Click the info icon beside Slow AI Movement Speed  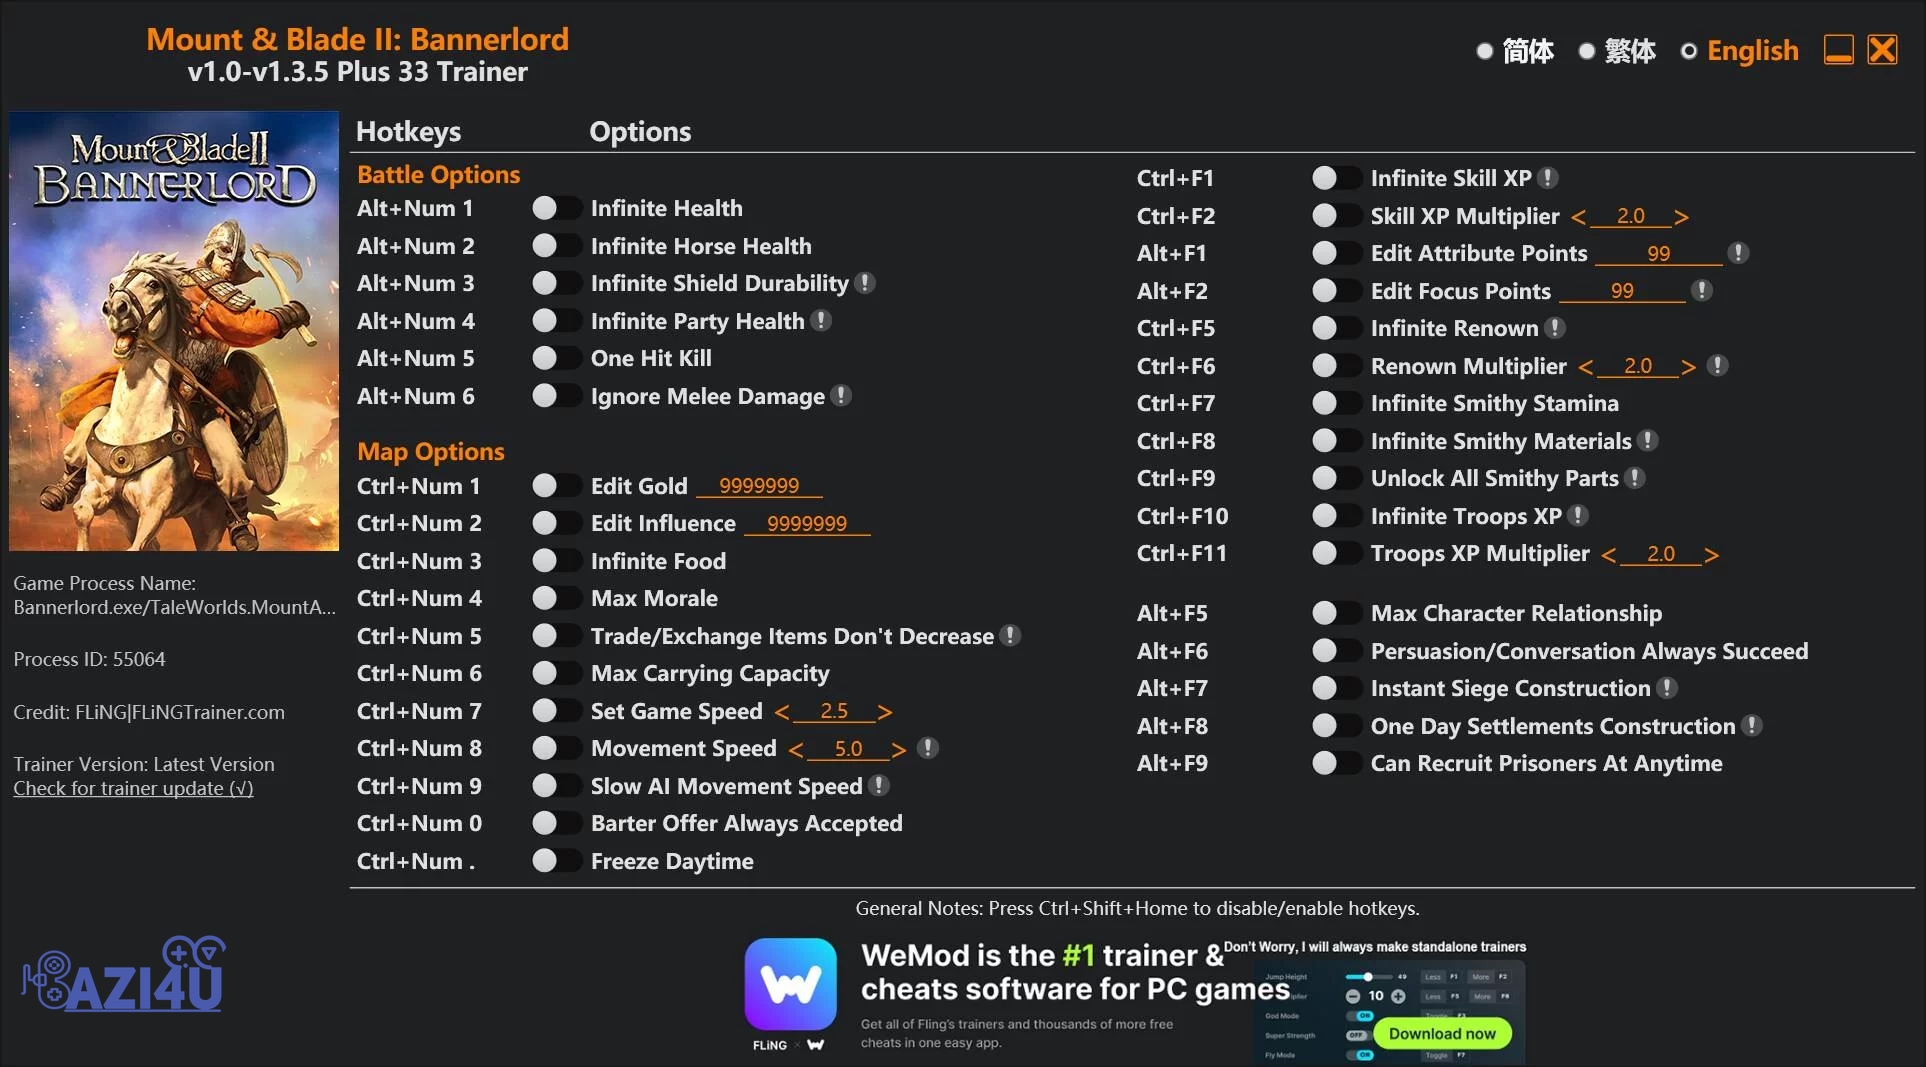(x=879, y=786)
